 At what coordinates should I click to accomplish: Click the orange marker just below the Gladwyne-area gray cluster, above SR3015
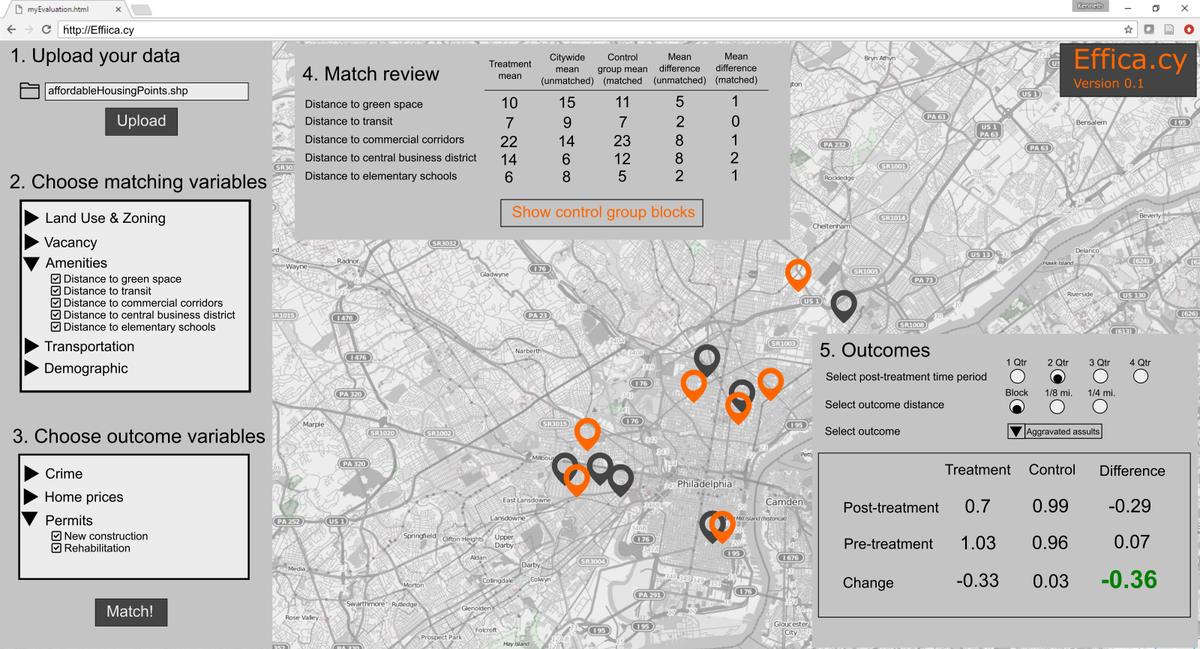[588, 433]
